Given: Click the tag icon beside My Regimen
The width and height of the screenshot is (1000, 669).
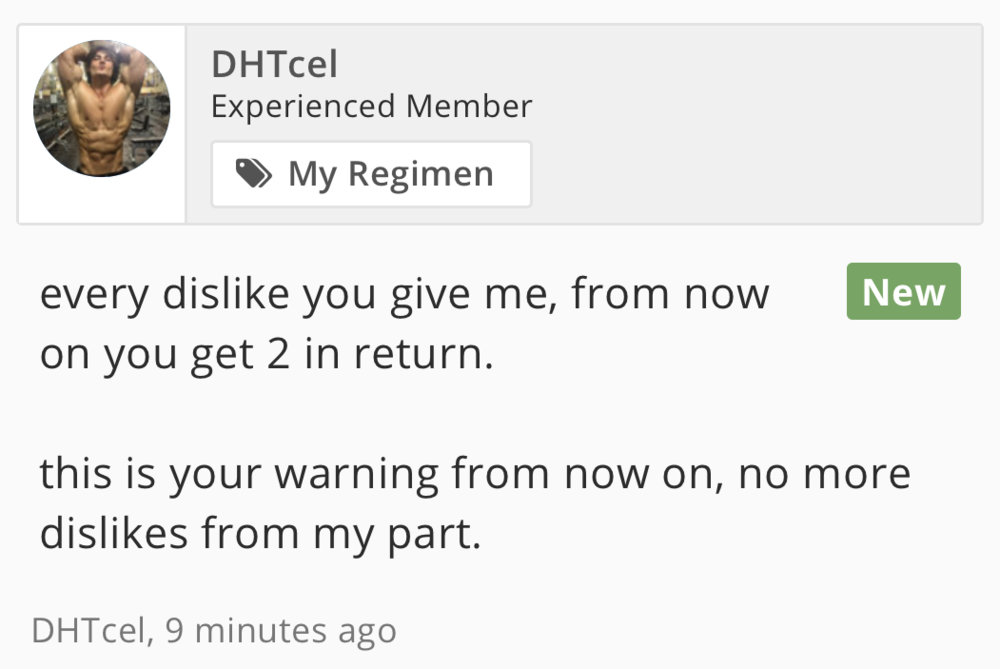Looking at the screenshot, I should point(254,174).
